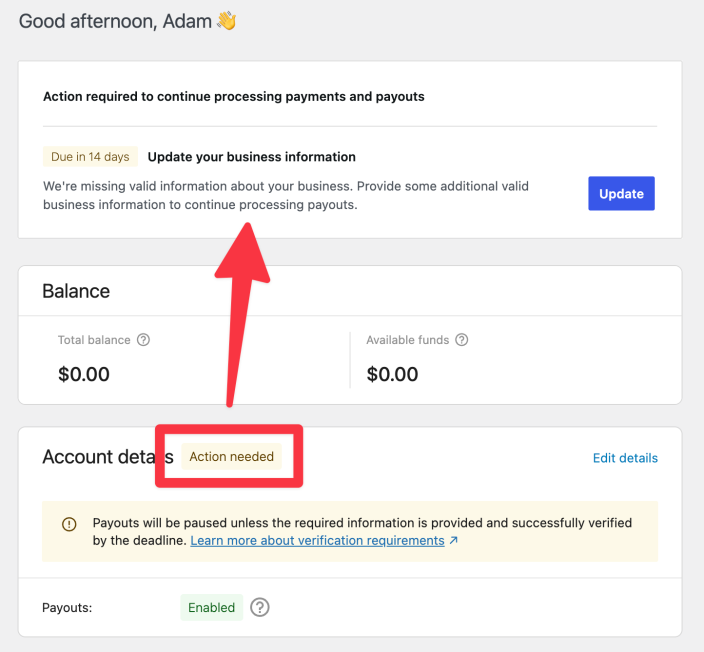Click the Balance section heading
The height and width of the screenshot is (652, 704).
pos(76,291)
